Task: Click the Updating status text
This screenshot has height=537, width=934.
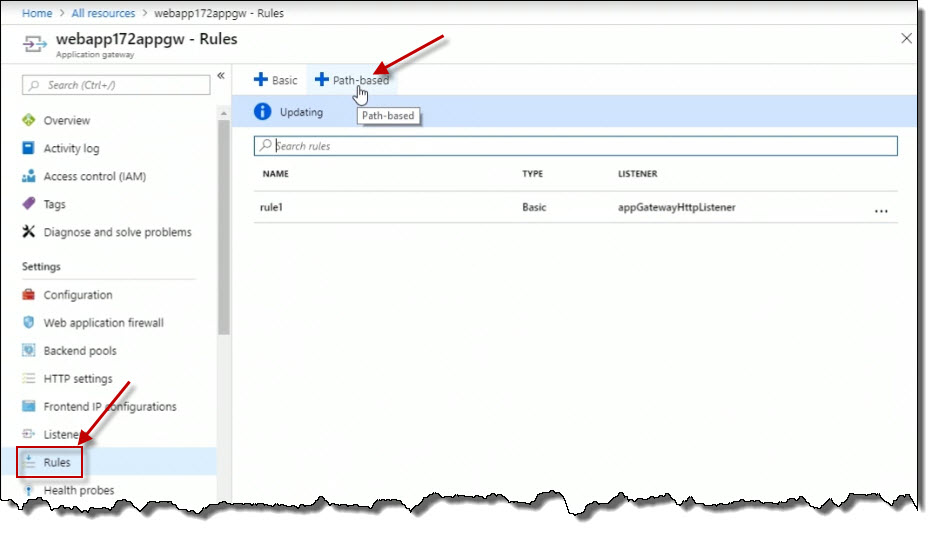Action: pos(301,112)
